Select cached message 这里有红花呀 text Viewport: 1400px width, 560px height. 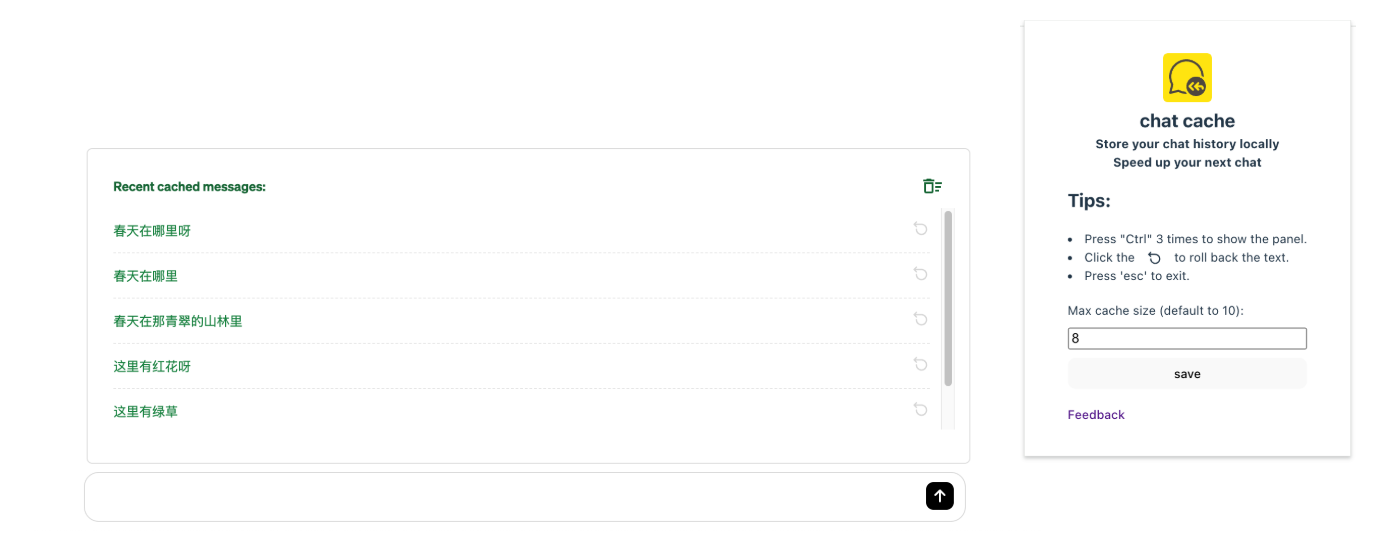pyautogui.click(x=152, y=366)
